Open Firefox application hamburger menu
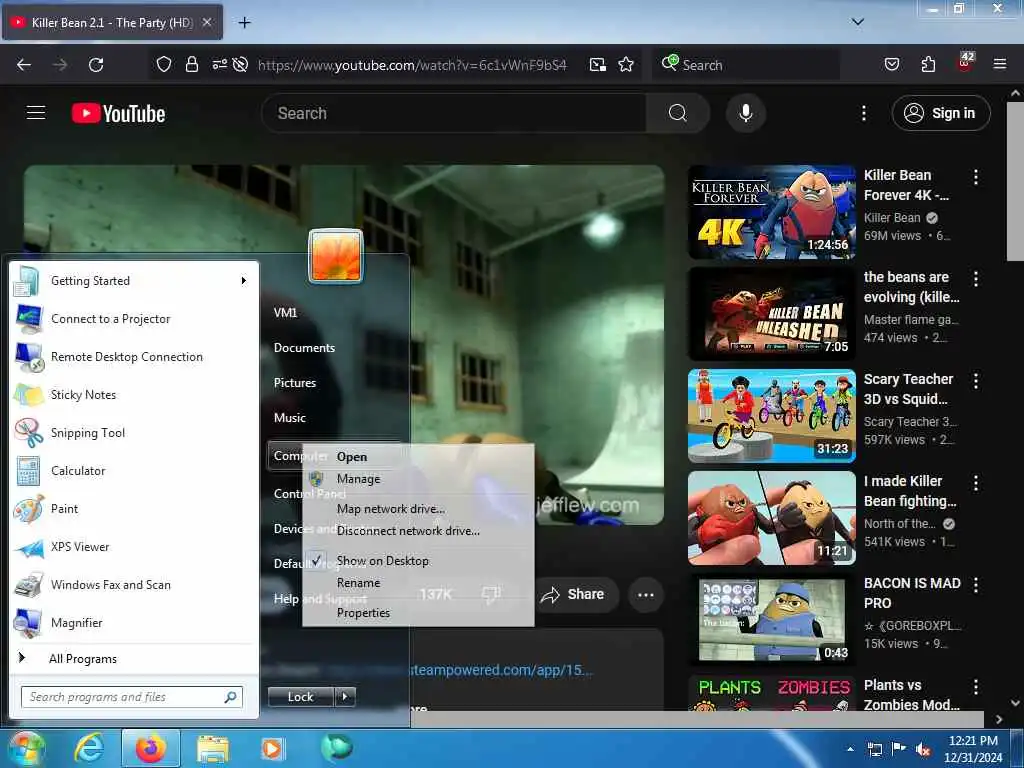The width and height of the screenshot is (1024, 768). tap(999, 64)
